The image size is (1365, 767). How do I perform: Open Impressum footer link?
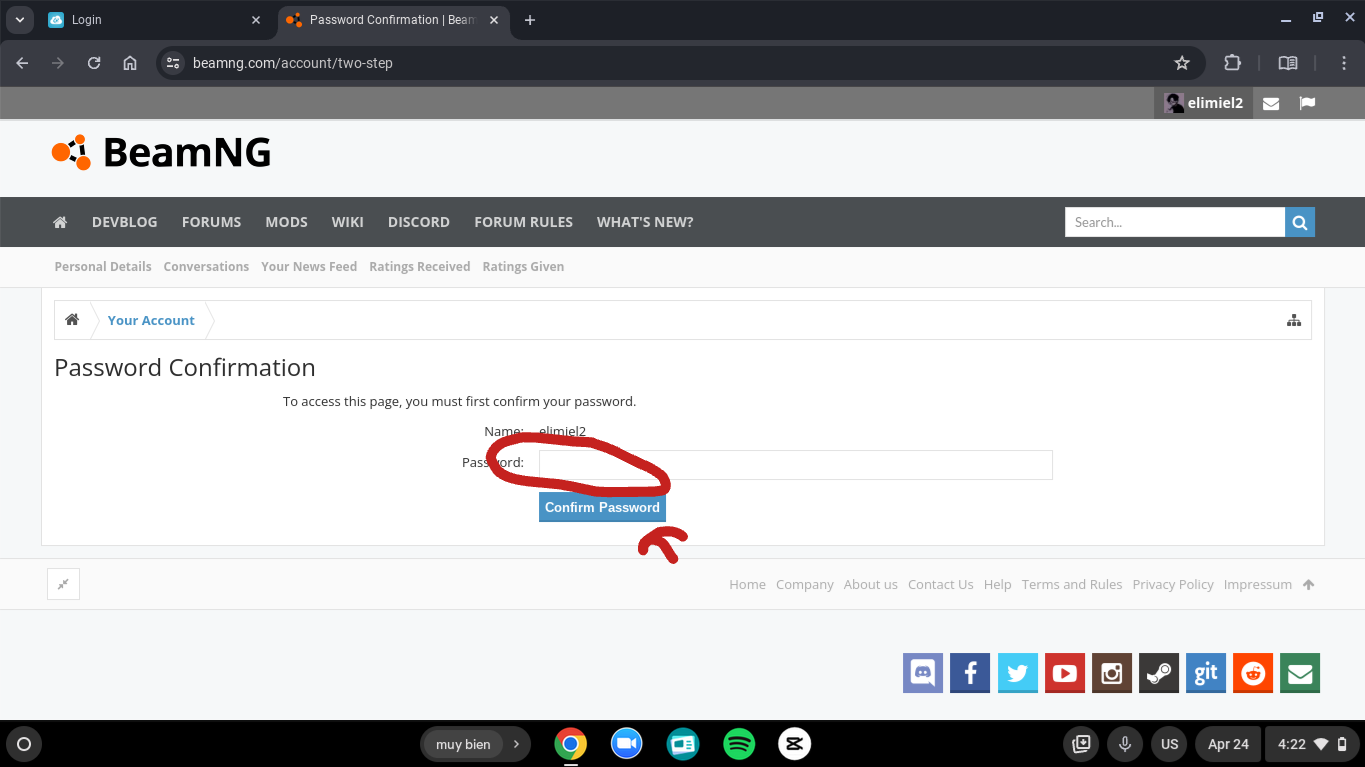tap(1258, 584)
